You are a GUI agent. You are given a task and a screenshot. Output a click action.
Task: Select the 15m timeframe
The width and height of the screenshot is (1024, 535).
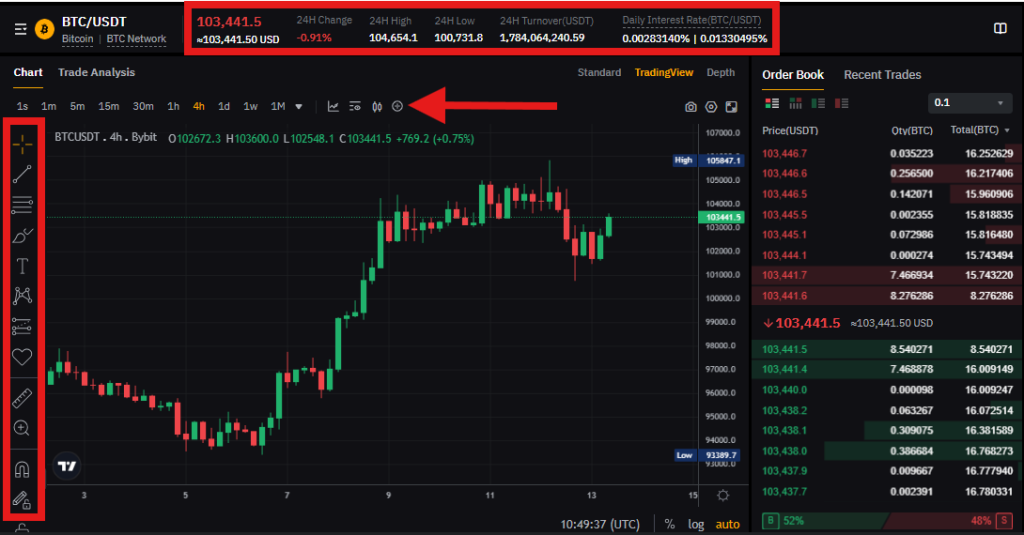(x=108, y=106)
